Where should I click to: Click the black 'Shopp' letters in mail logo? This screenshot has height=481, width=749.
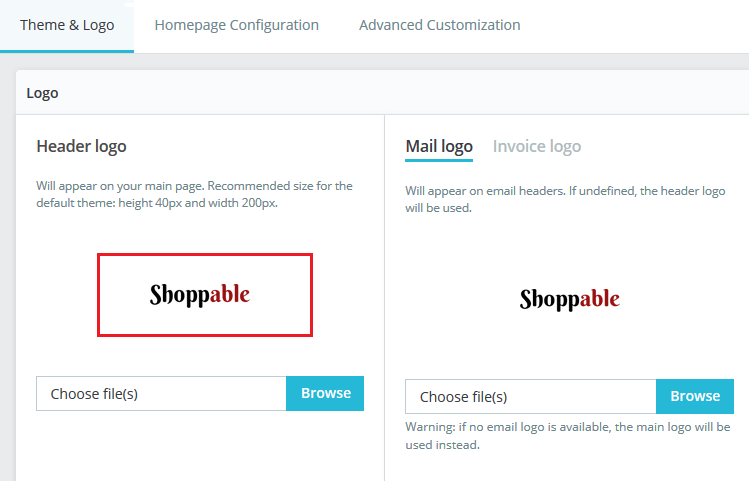[548, 299]
